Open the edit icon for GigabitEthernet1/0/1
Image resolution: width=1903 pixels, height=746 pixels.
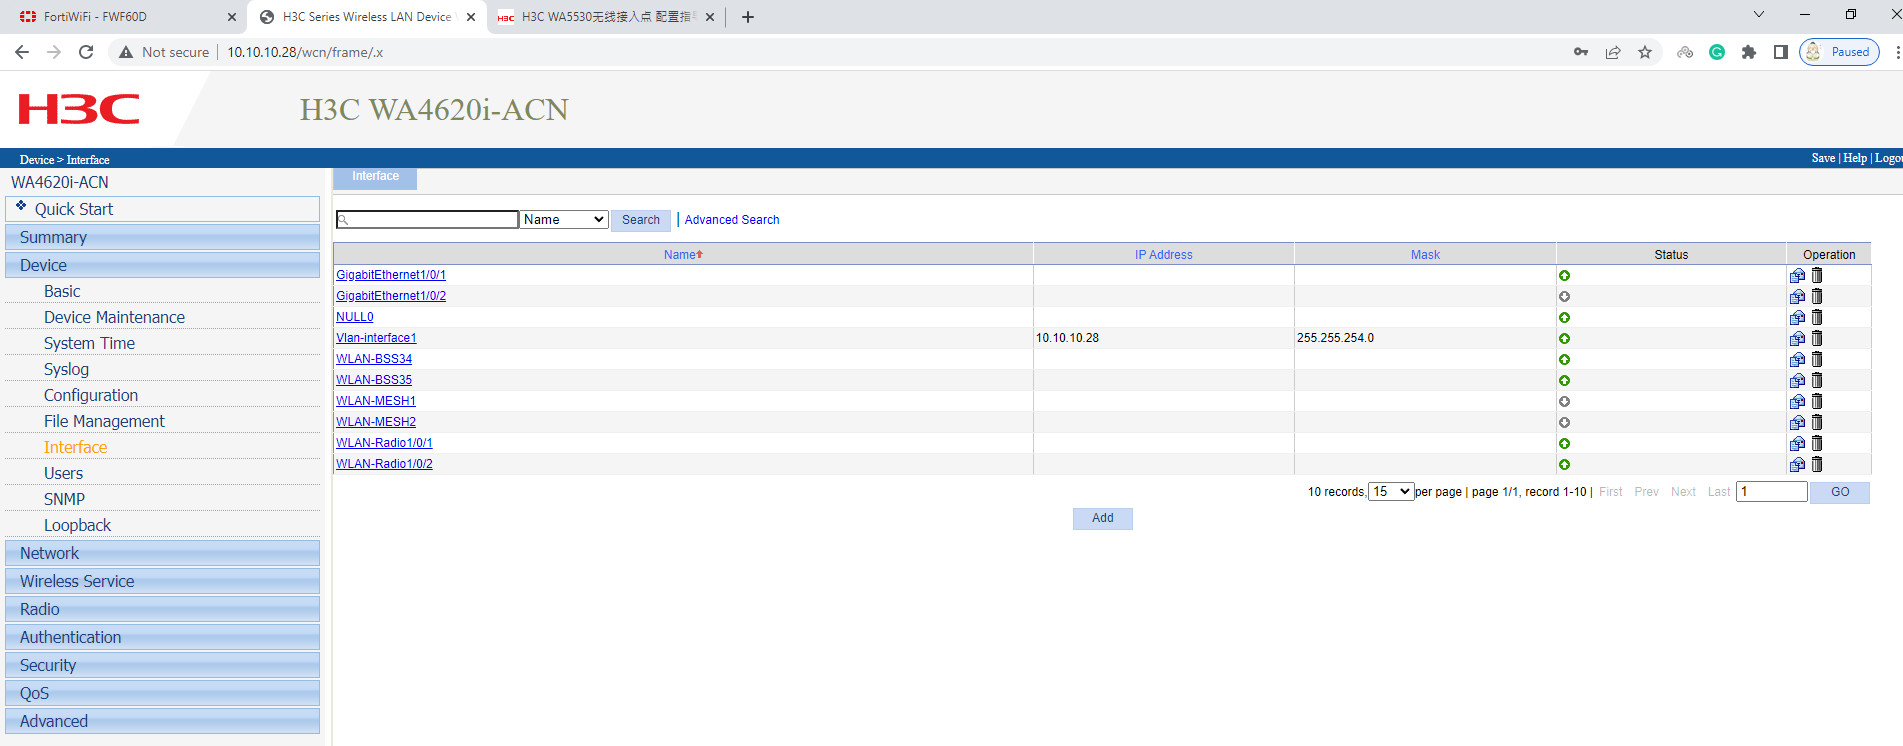pyautogui.click(x=1797, y=275)
